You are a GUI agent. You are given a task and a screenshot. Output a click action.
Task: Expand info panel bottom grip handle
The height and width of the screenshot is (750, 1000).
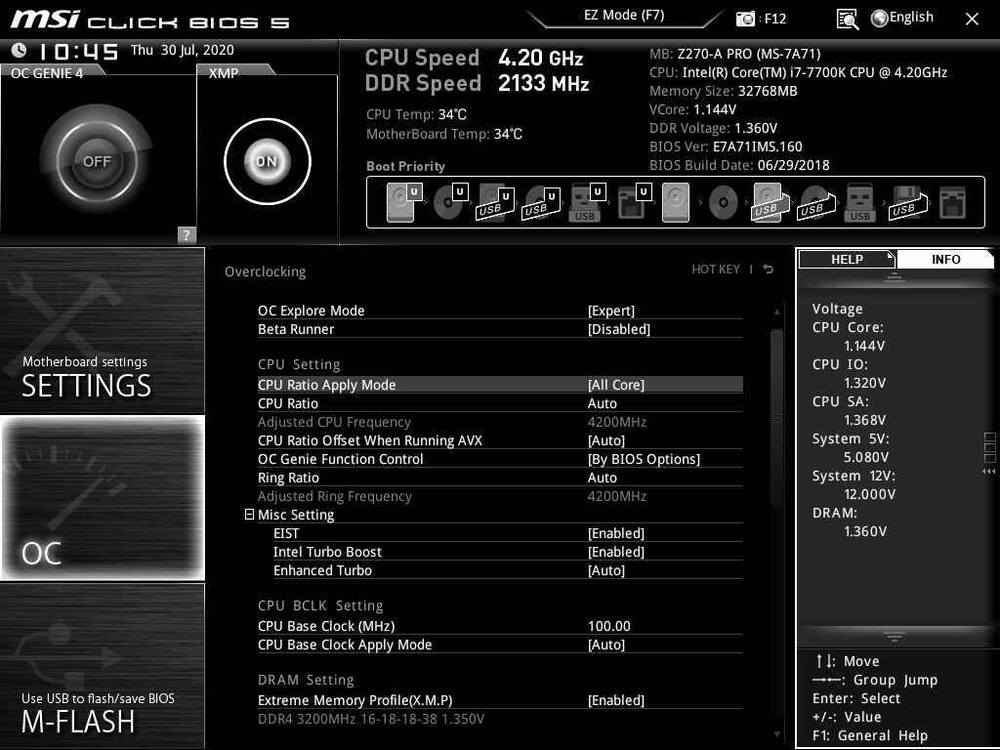(x=893, y=636)
